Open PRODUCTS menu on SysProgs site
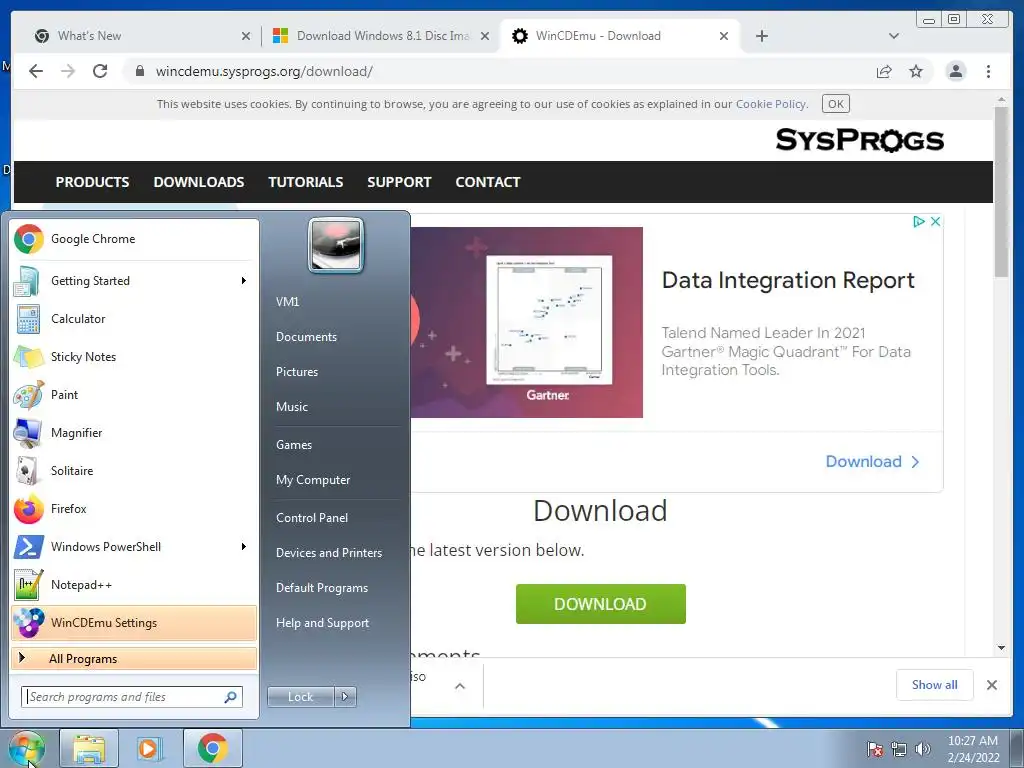 click(x=92, y=182)
